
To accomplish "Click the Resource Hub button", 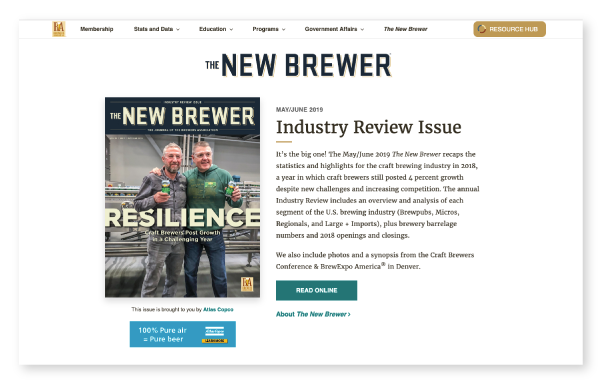I will point(509,29).
